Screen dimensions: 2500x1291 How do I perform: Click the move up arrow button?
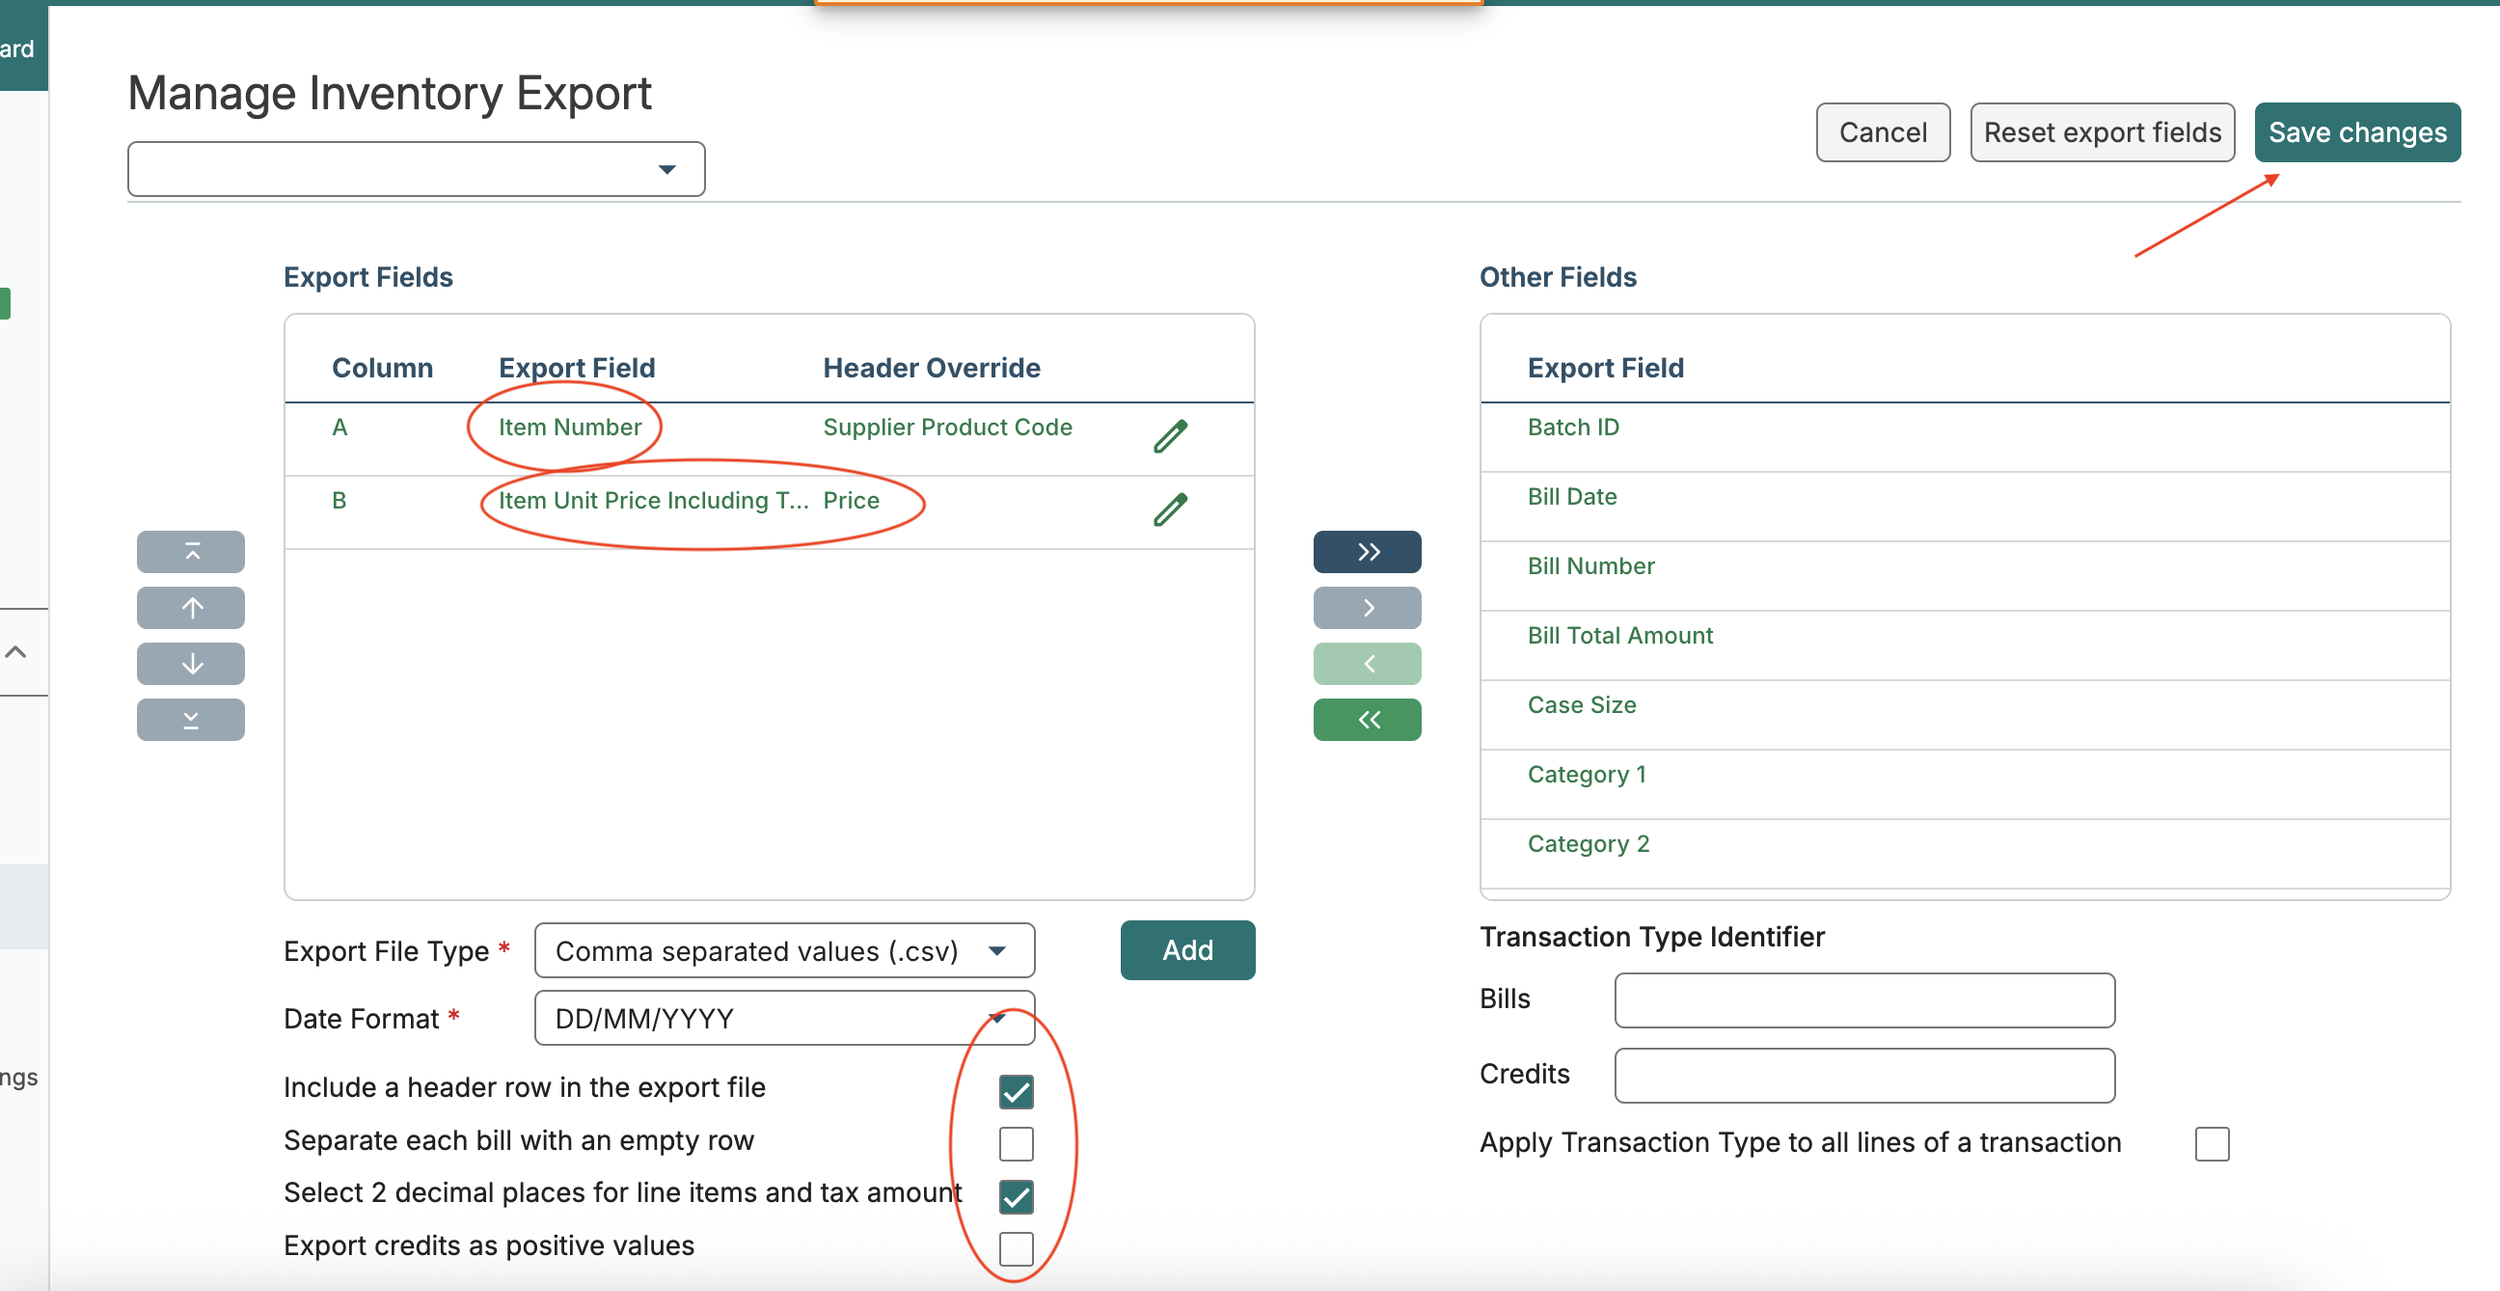click(190, 608)
